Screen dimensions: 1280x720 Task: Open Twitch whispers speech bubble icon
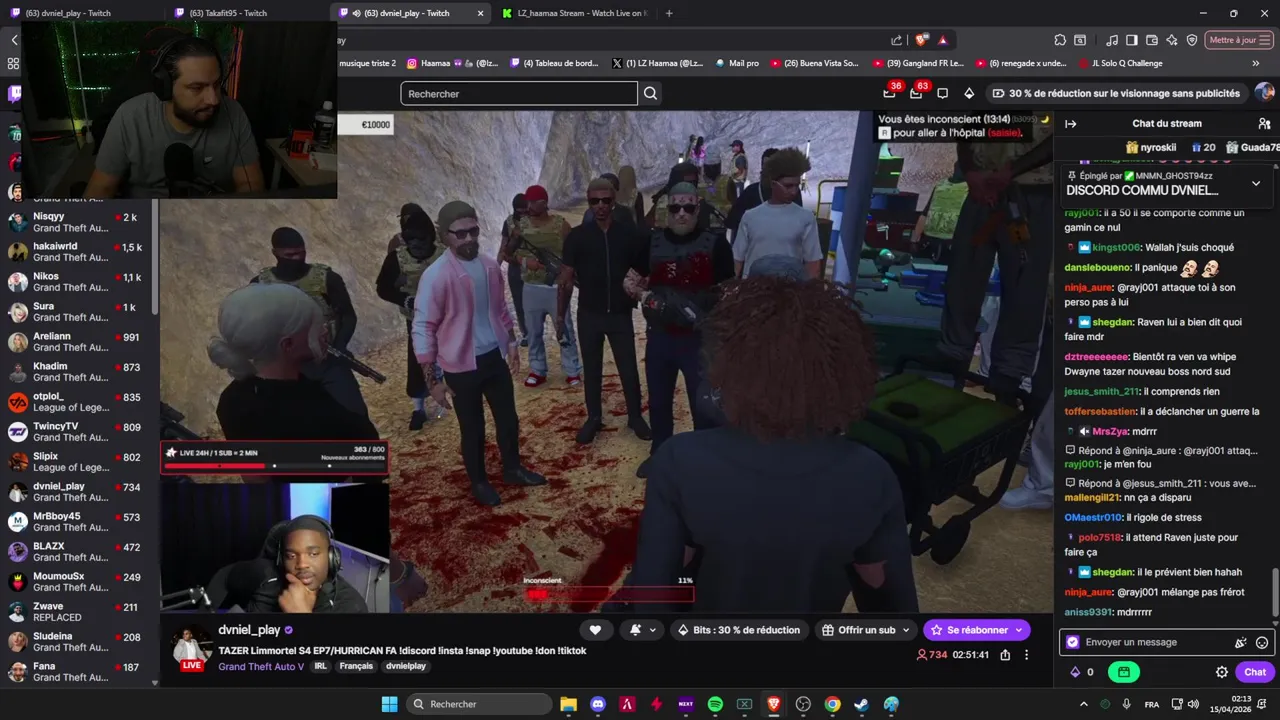coord(942,93)
